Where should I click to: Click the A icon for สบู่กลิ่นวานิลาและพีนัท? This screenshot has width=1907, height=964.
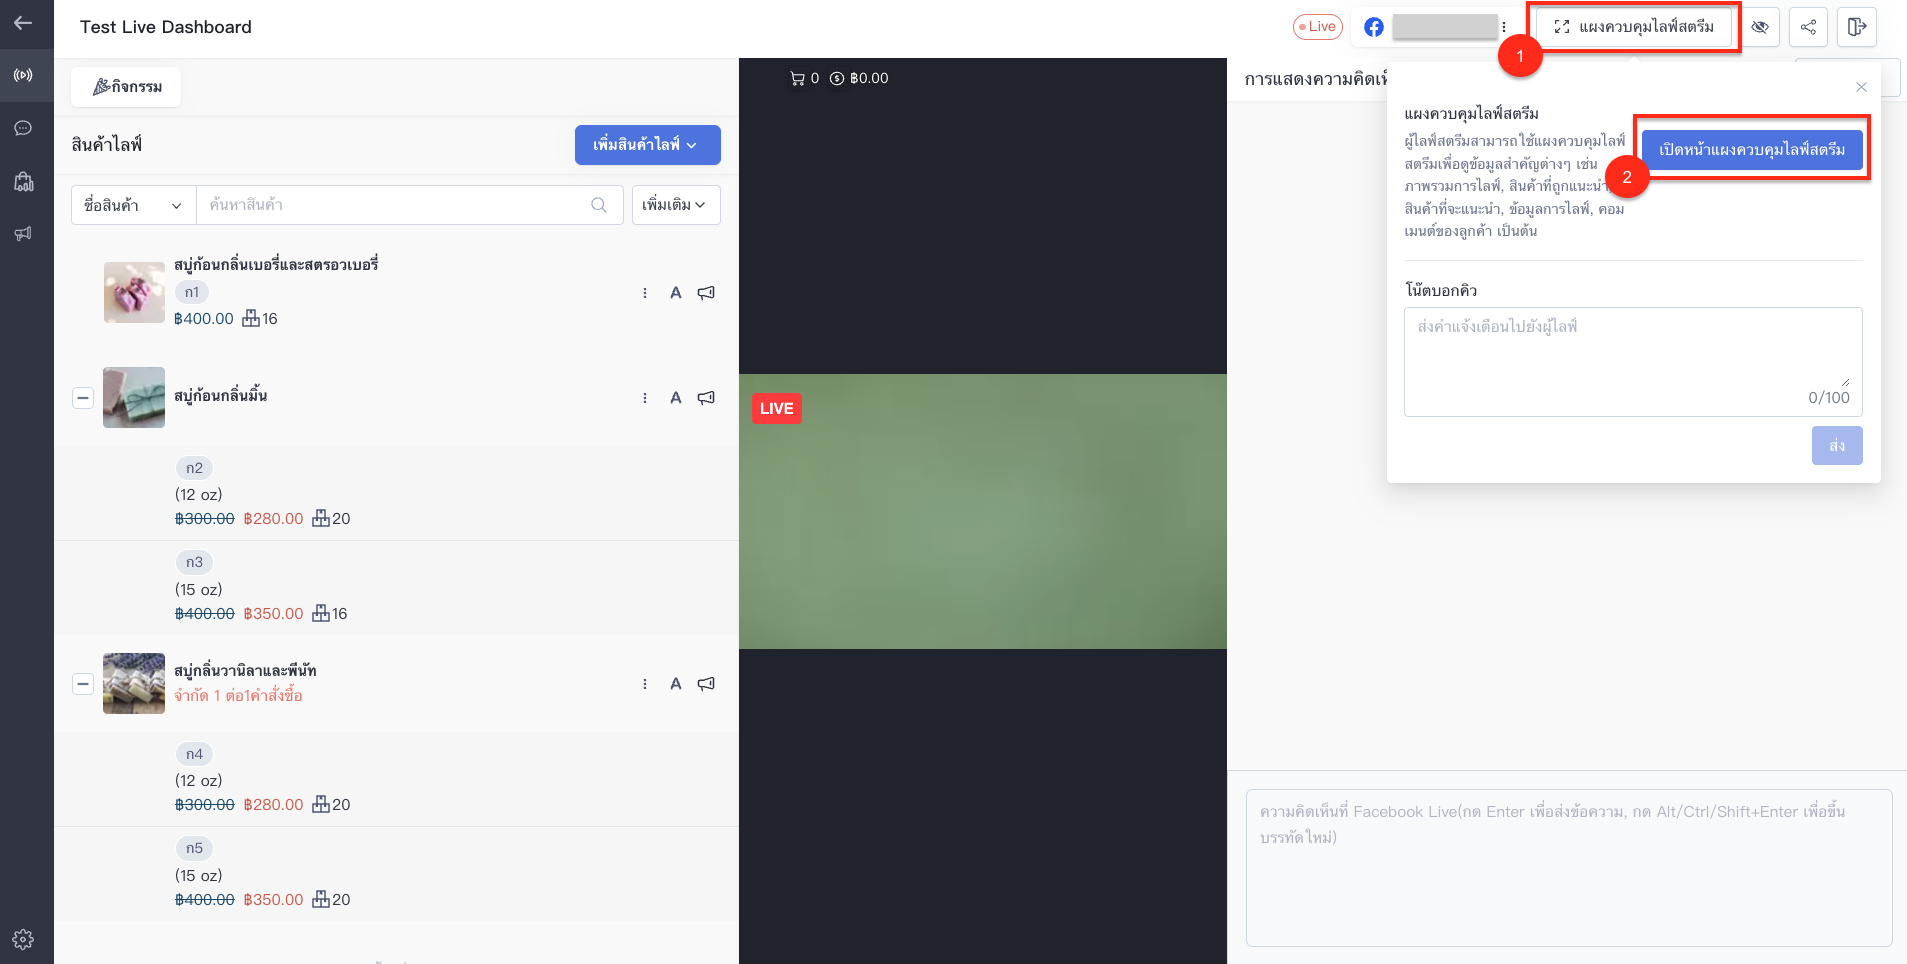coord(676,684)
